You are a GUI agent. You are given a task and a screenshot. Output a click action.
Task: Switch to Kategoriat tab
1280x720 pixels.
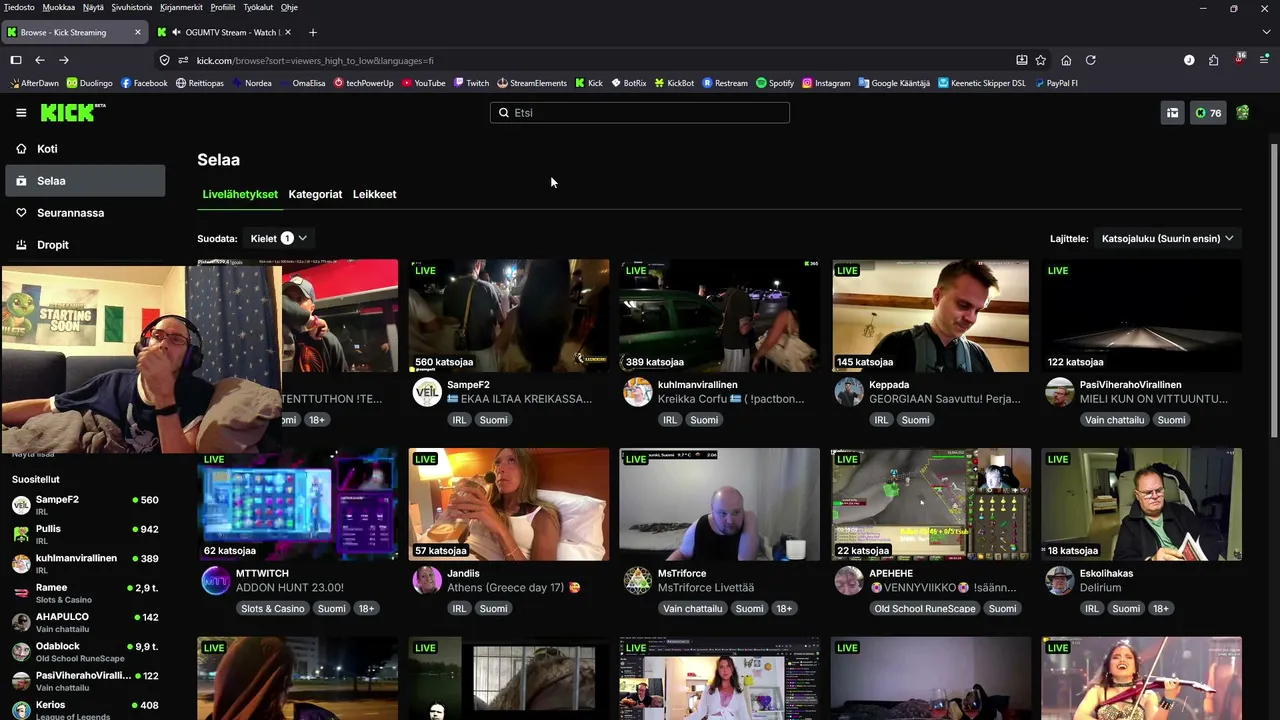315,194
